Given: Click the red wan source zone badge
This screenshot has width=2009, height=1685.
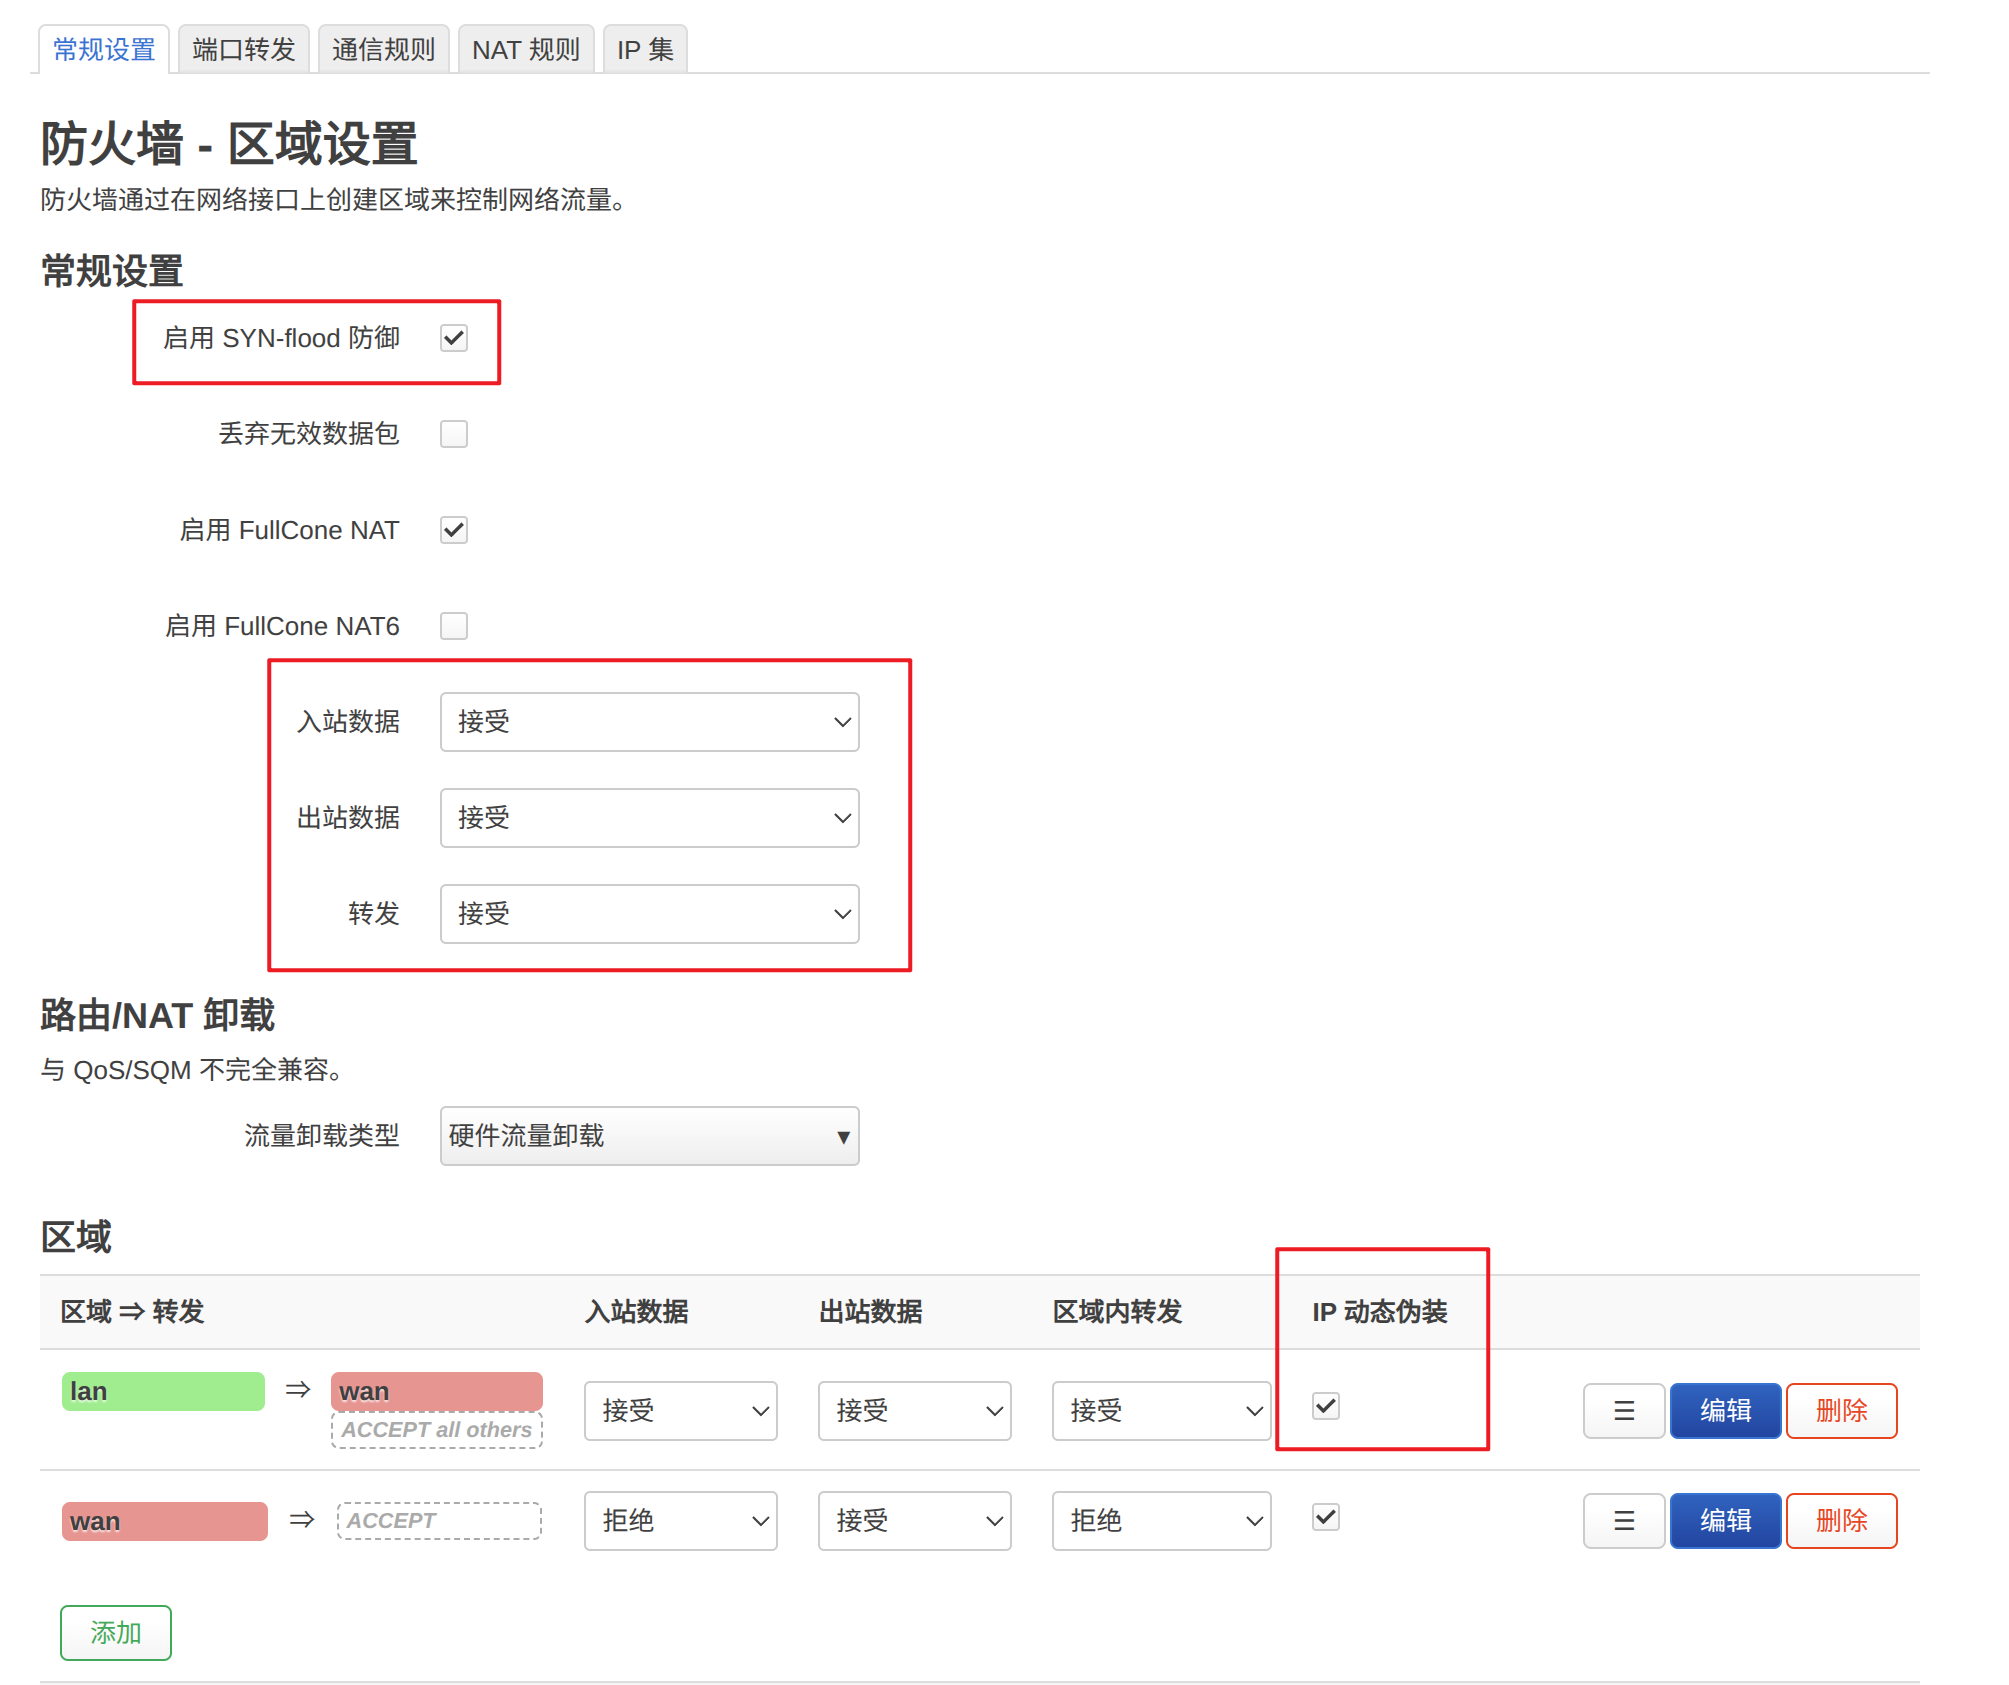Looking at the screenshot, I should point(164,1521).
